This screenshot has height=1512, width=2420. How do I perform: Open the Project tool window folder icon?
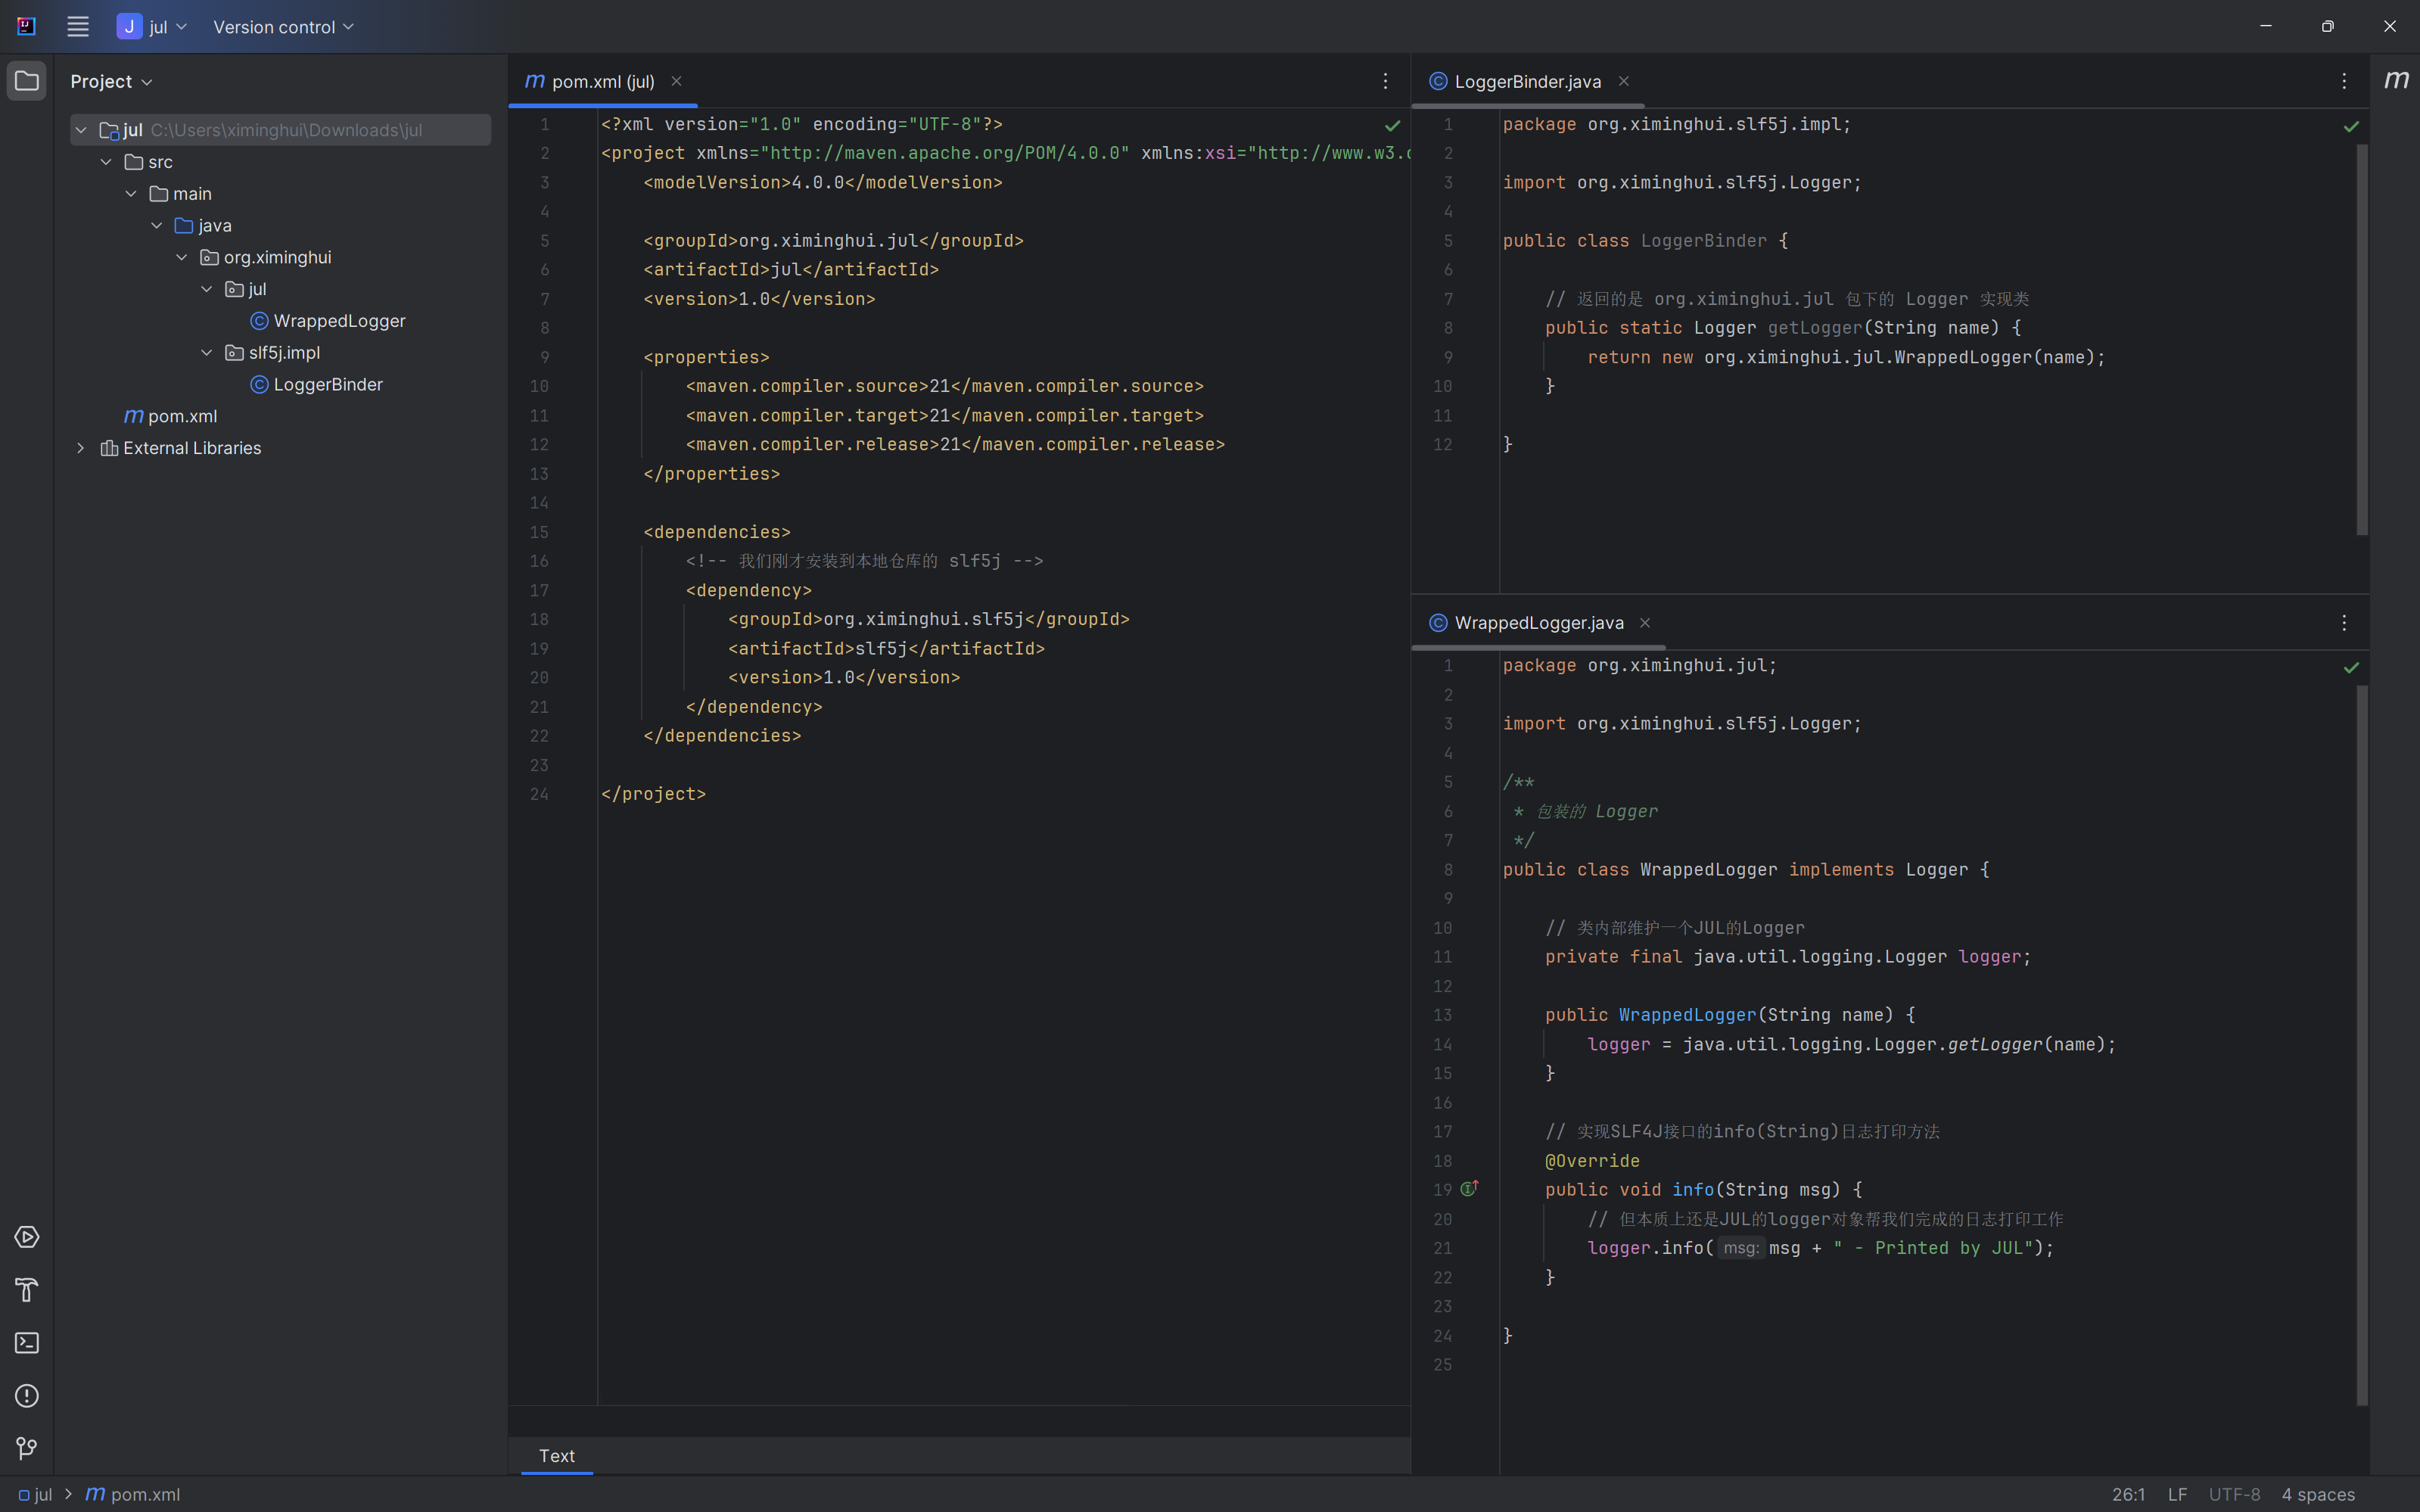tap(27, 81)
